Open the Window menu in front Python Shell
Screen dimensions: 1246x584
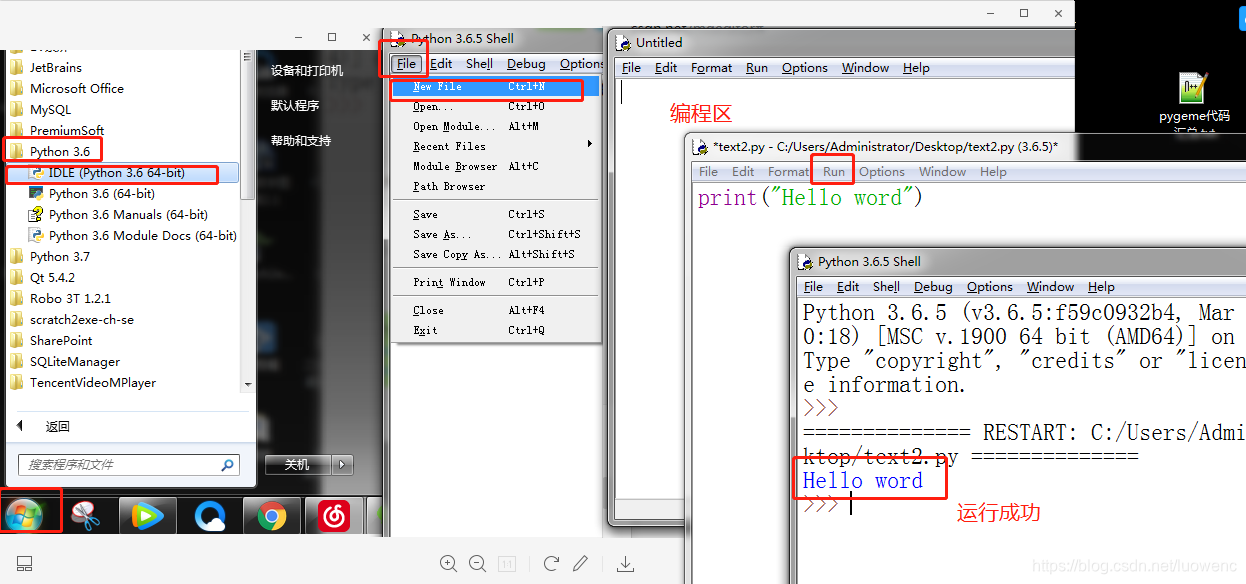point(1050,287)
